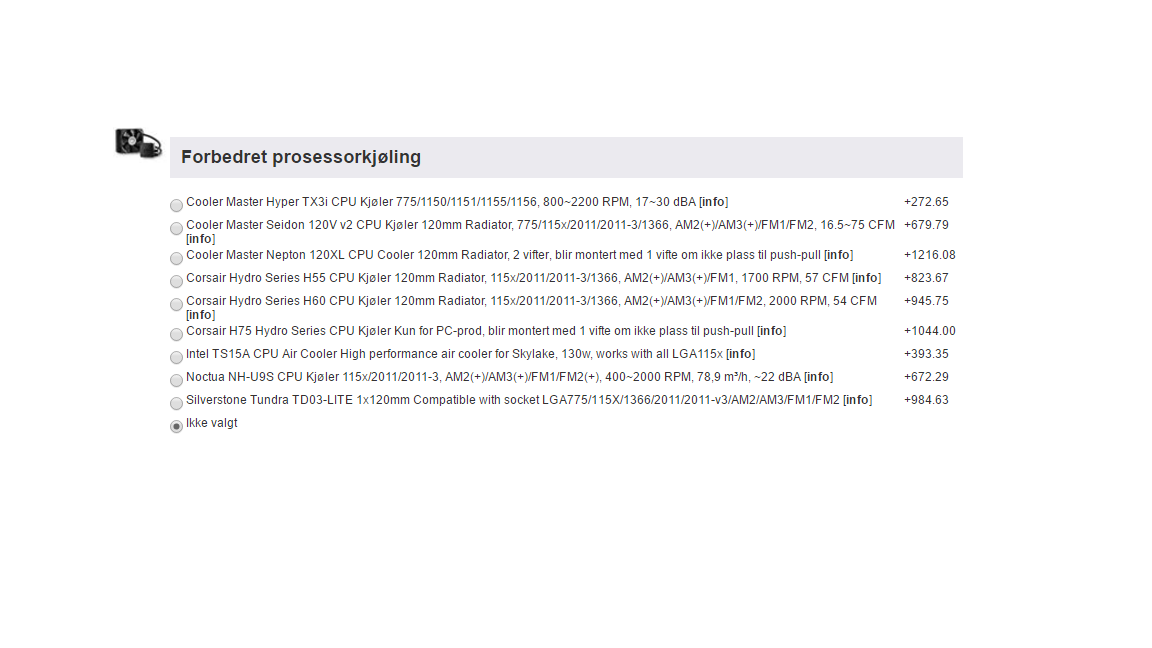Open info link for Corsair H60
This screenshot has height=648, width=1152.
tap(201, 314)
